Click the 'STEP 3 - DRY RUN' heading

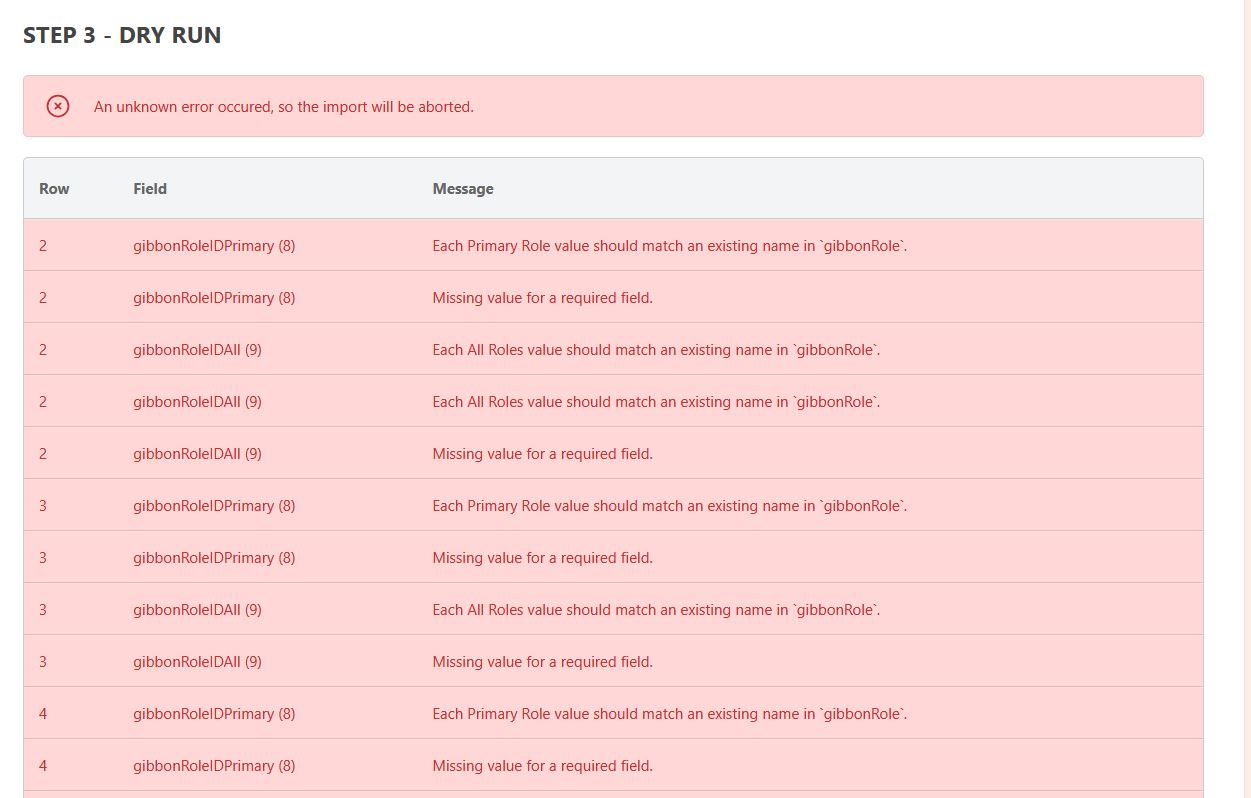coord(122,35)
